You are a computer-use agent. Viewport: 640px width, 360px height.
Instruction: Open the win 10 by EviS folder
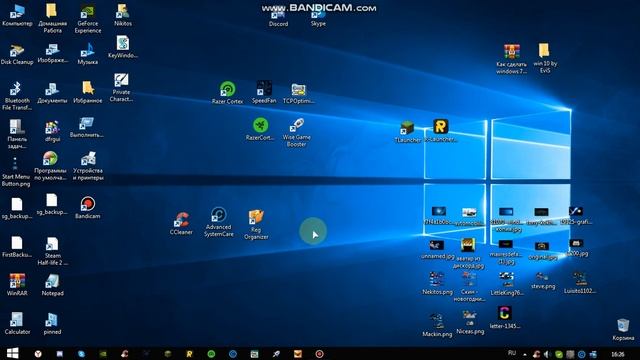click(544, 58)
